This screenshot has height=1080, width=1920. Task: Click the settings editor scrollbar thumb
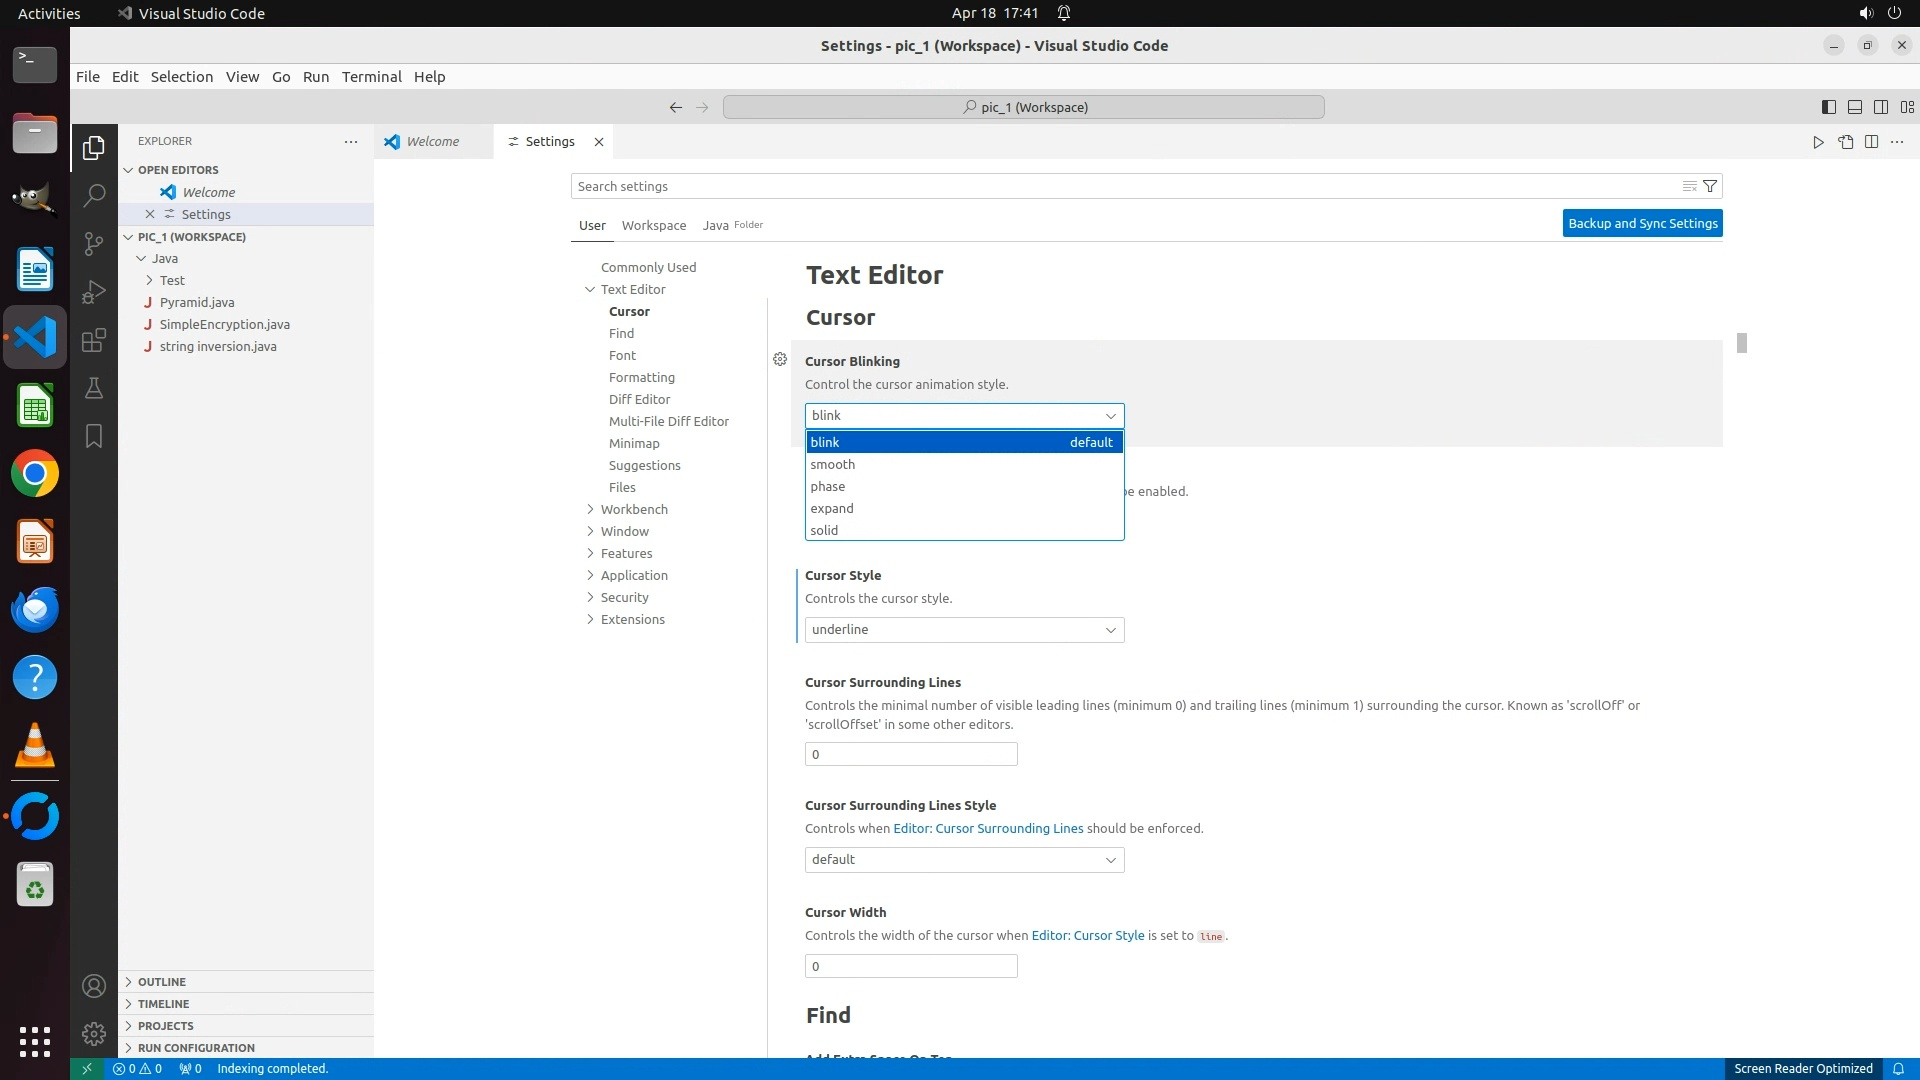pyautogui.click(x=1741, y=343)
